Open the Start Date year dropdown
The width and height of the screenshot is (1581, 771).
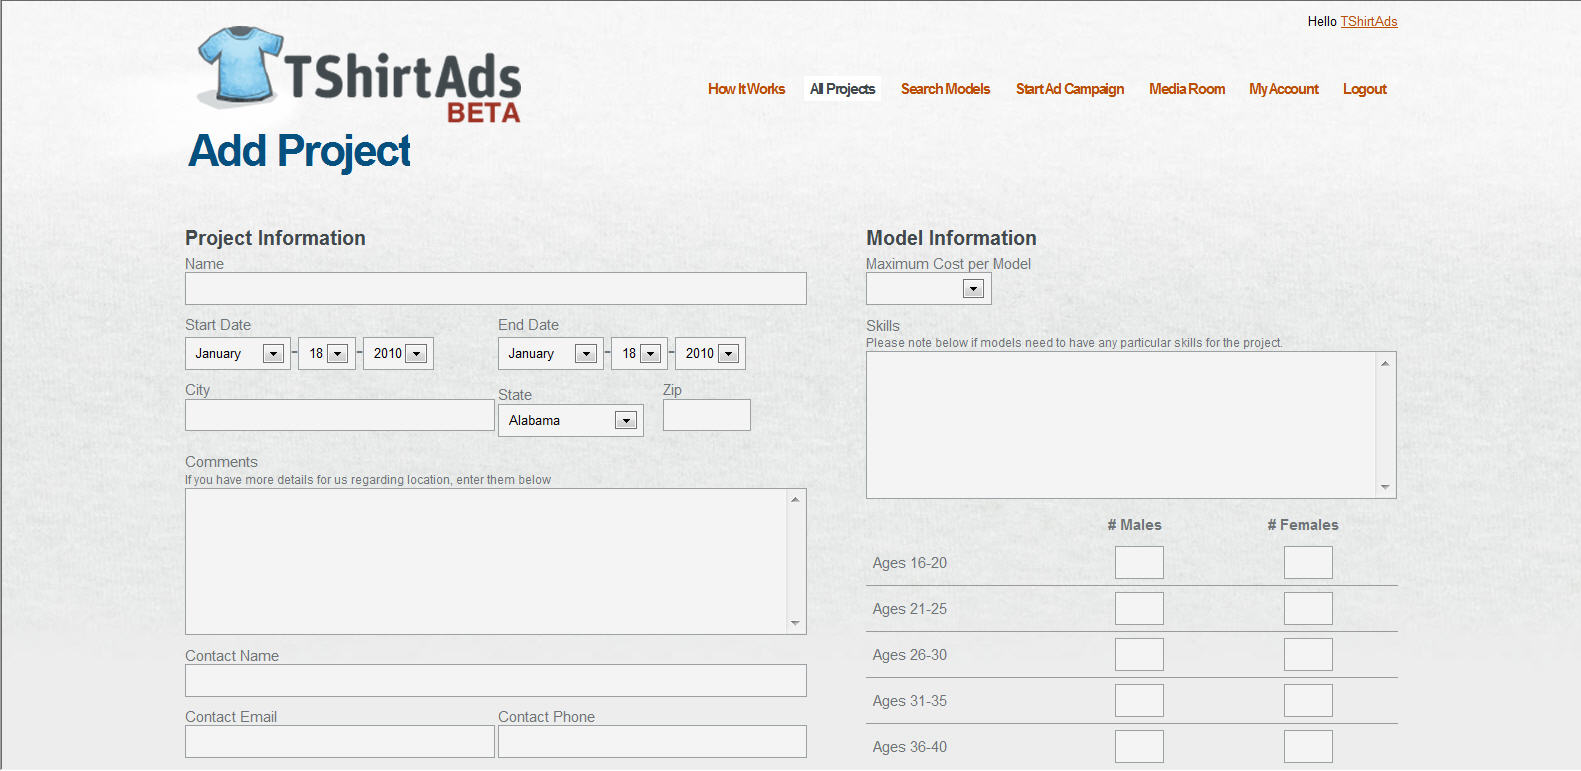point(417,354)
